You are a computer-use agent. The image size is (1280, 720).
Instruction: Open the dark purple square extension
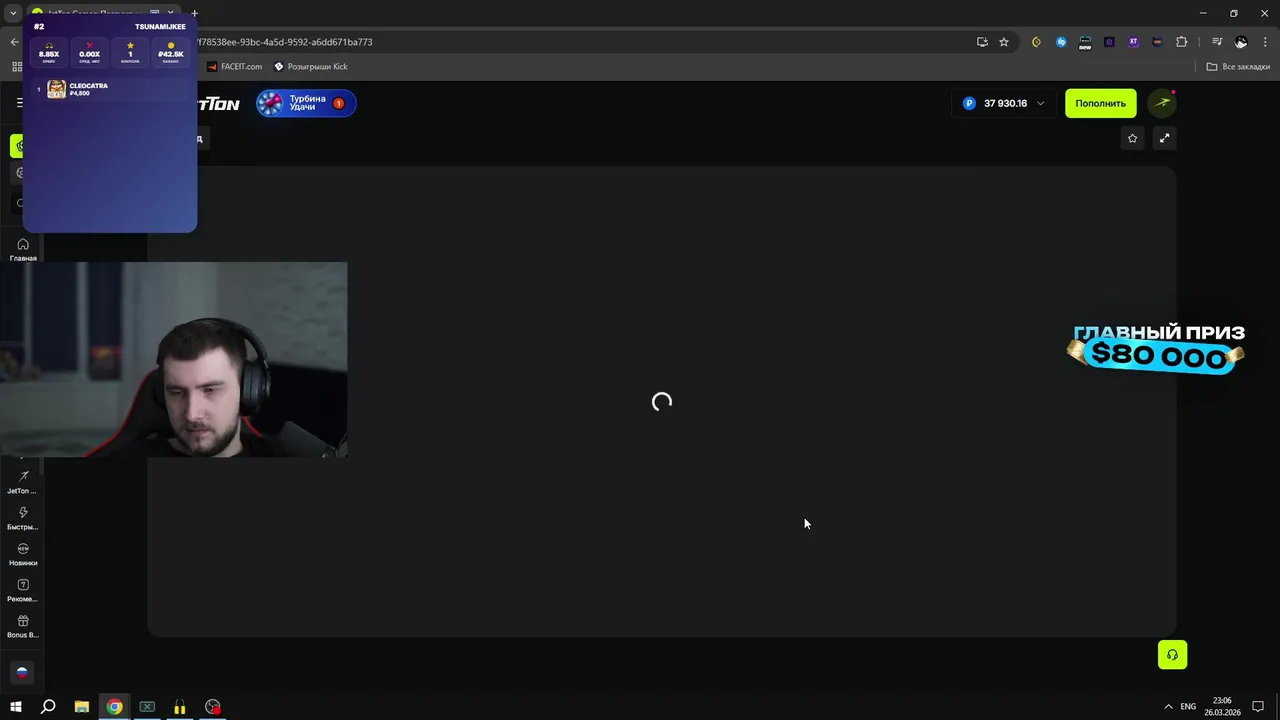1109,42
